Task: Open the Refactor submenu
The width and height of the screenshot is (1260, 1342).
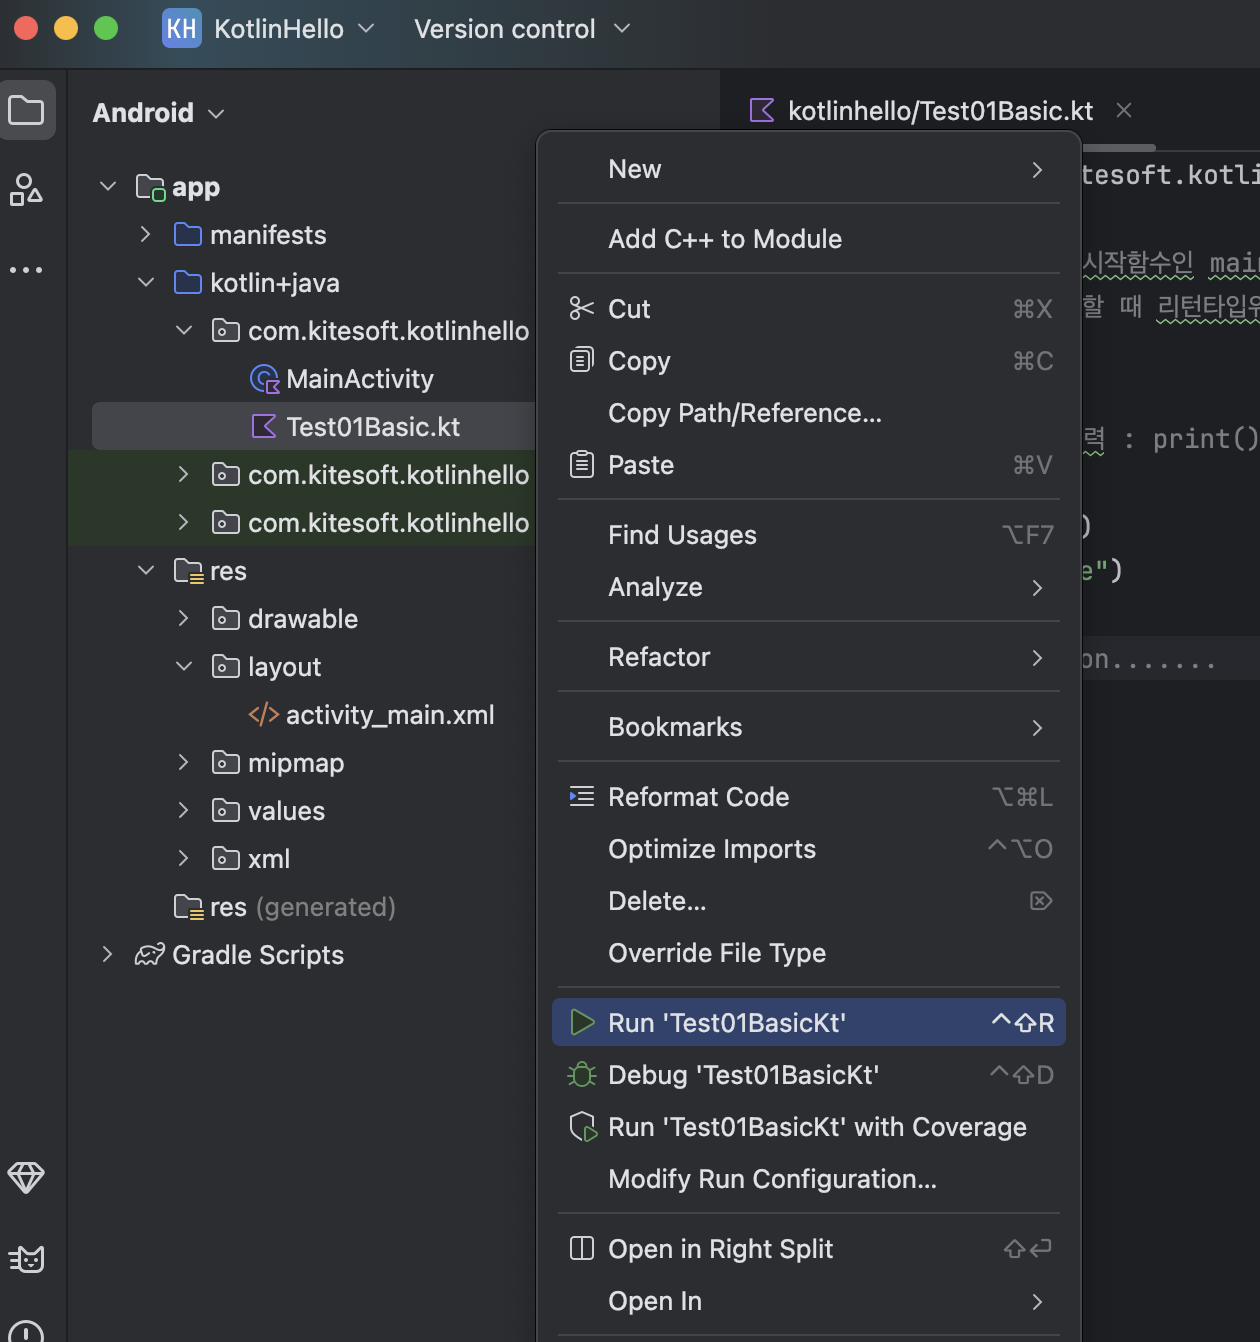Action: [x=809, y=657]
